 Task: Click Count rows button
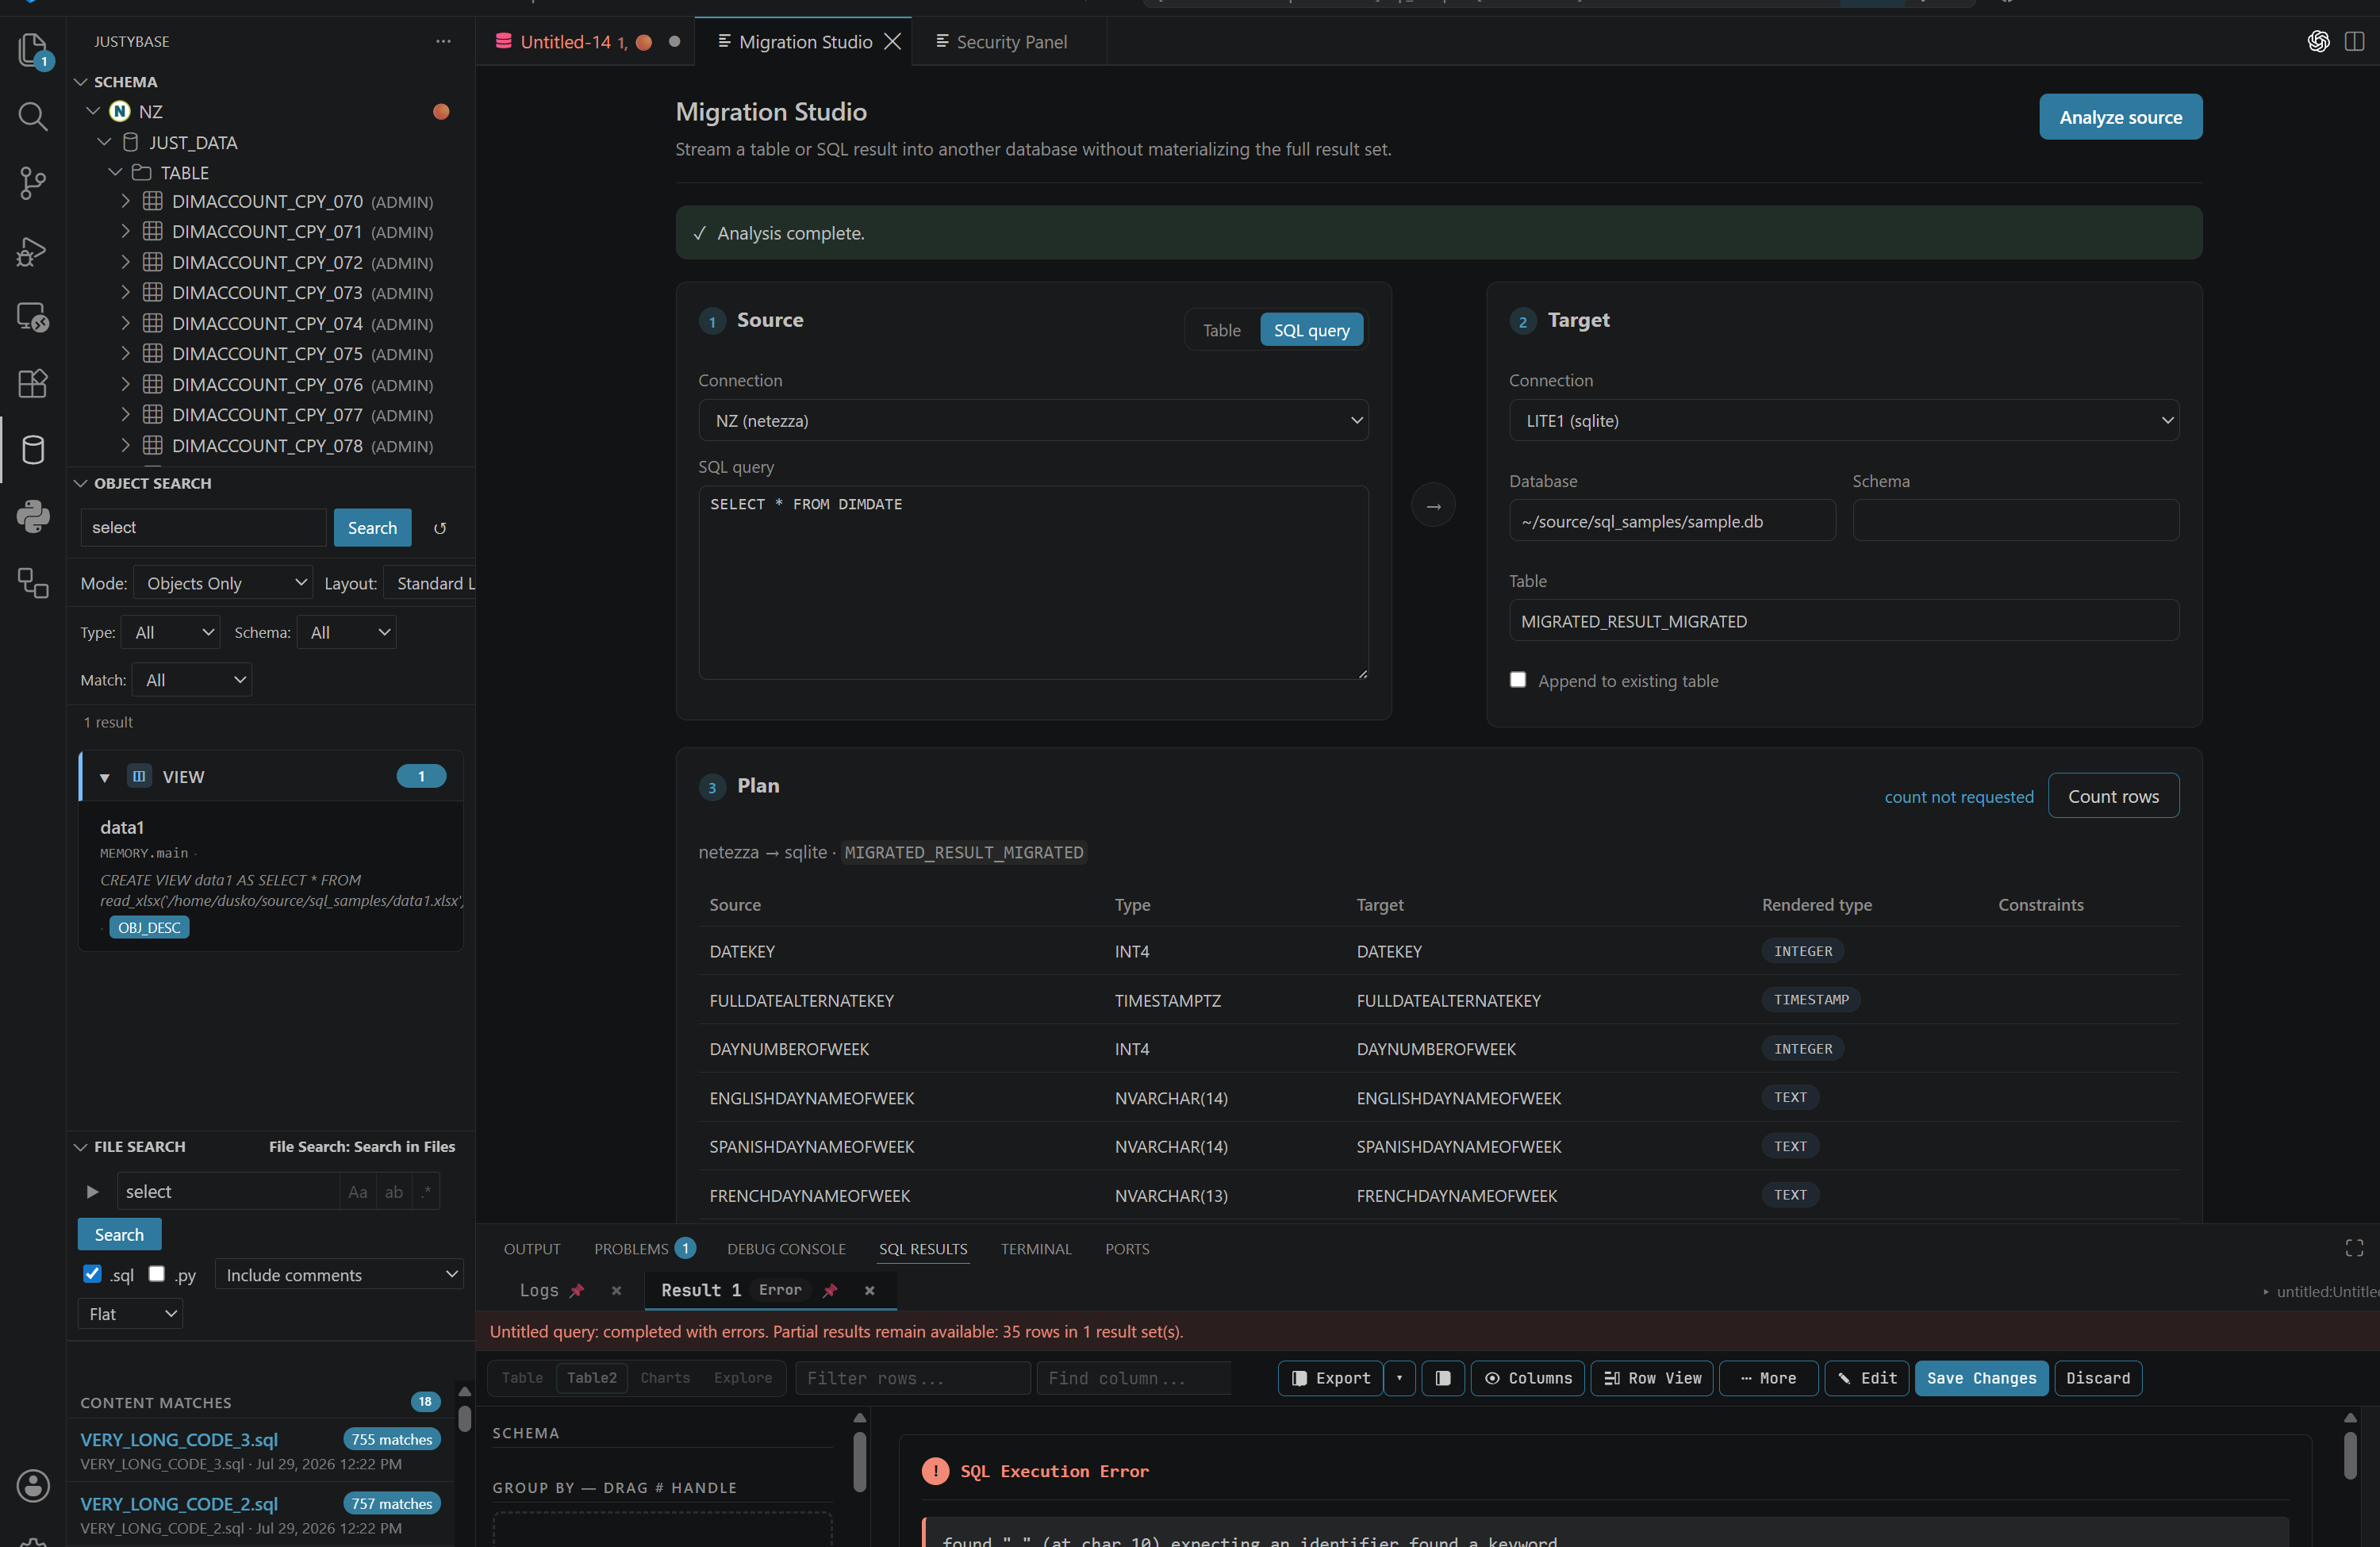pyautogui.click(x=2113, y=796)
